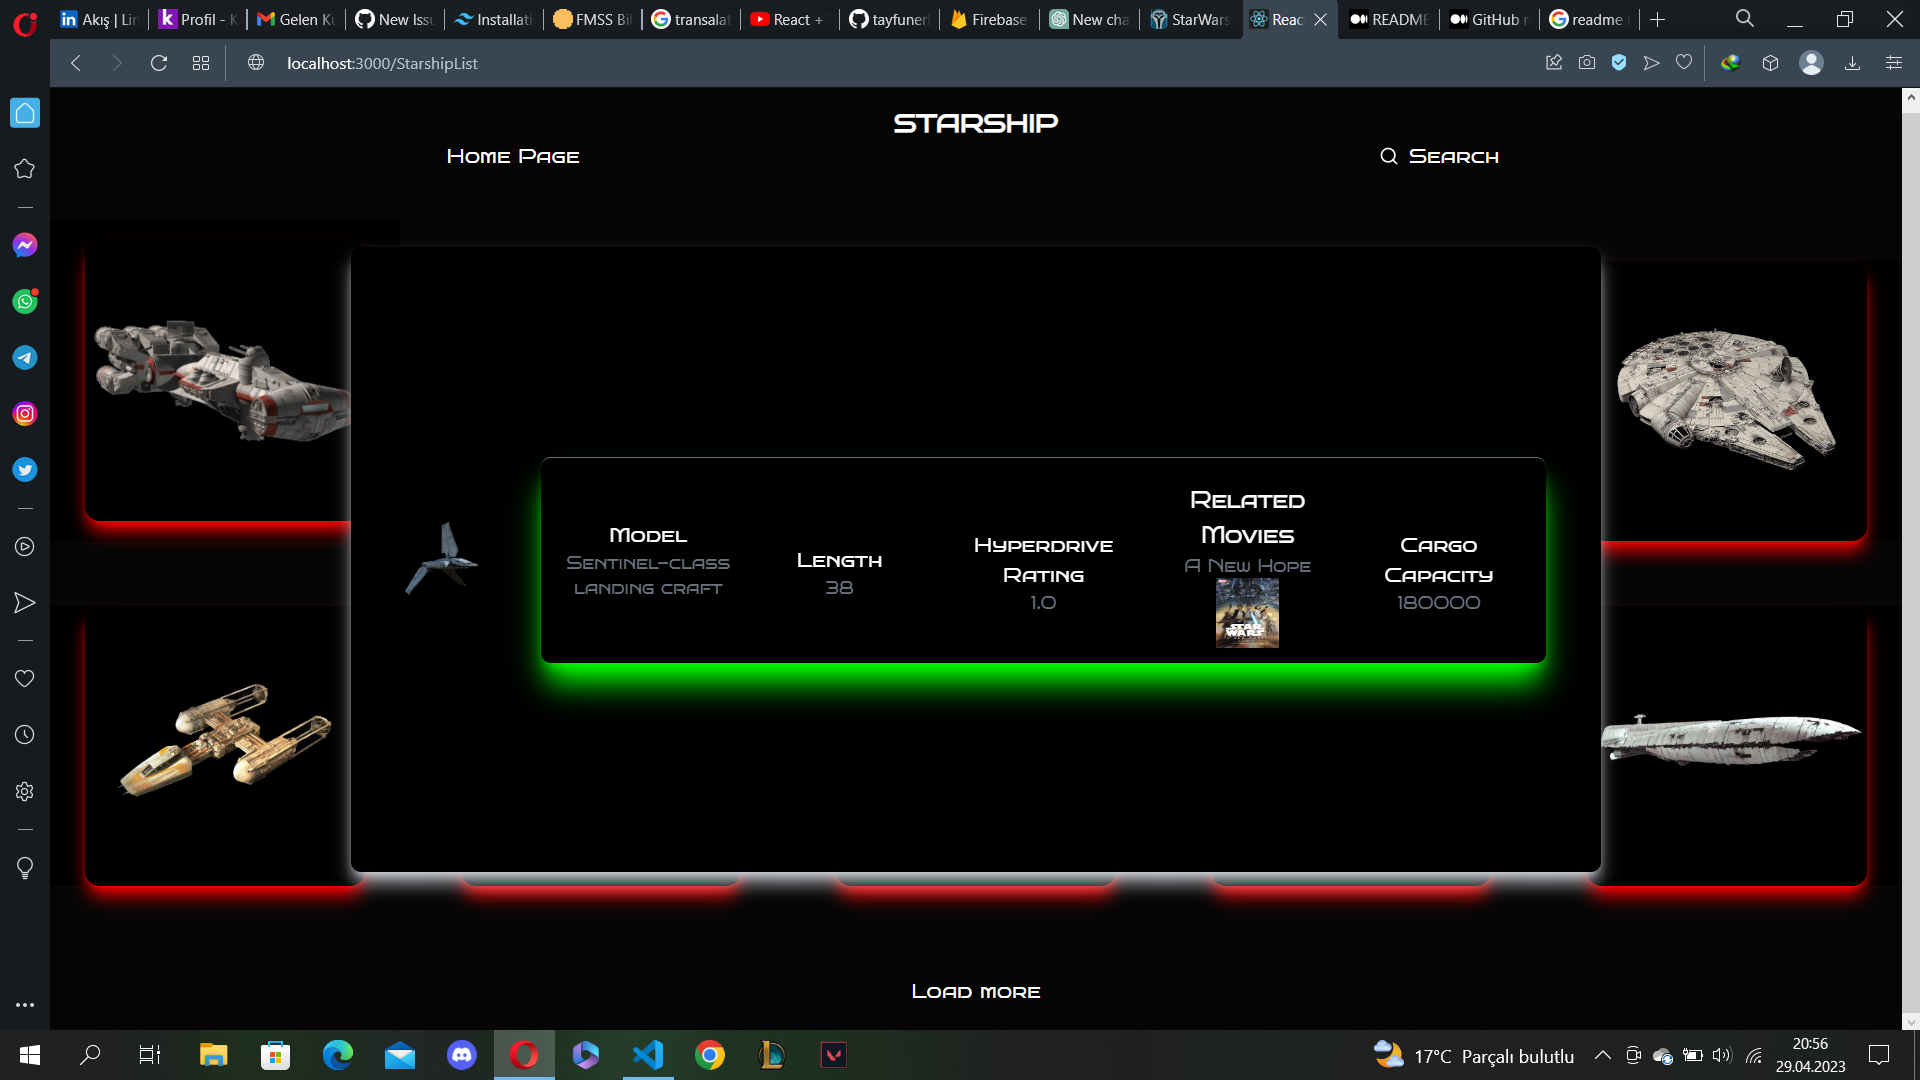Open the lightbulb icon in the sidebar
The height and width of the screenshot is (1080, 1920).
[25, 868]
